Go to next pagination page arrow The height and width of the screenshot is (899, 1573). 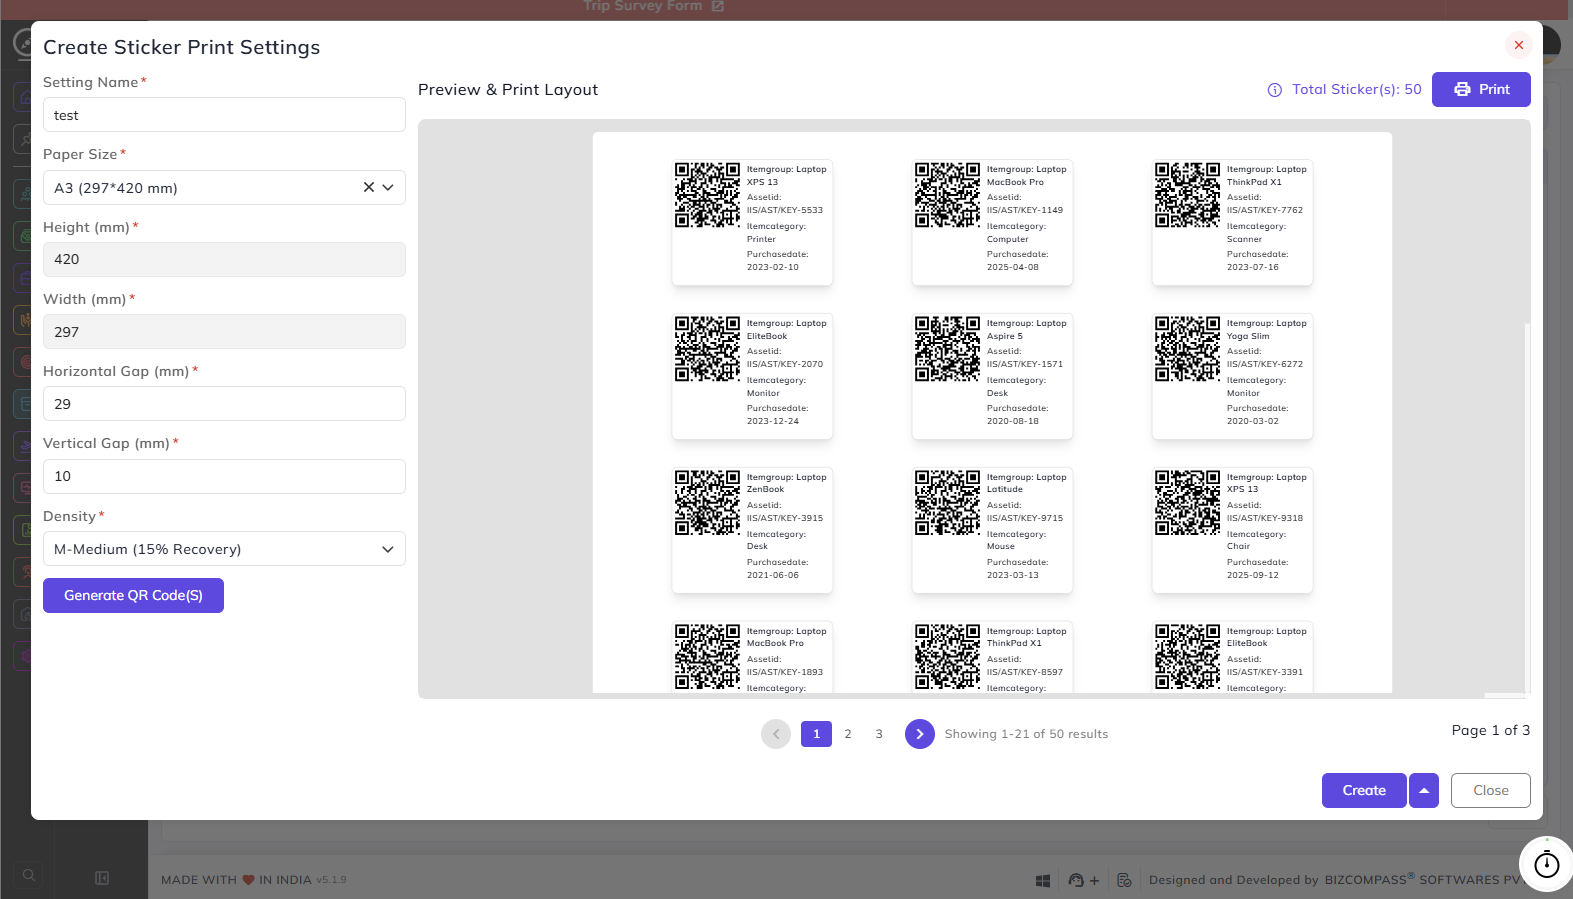pos(920,734)
